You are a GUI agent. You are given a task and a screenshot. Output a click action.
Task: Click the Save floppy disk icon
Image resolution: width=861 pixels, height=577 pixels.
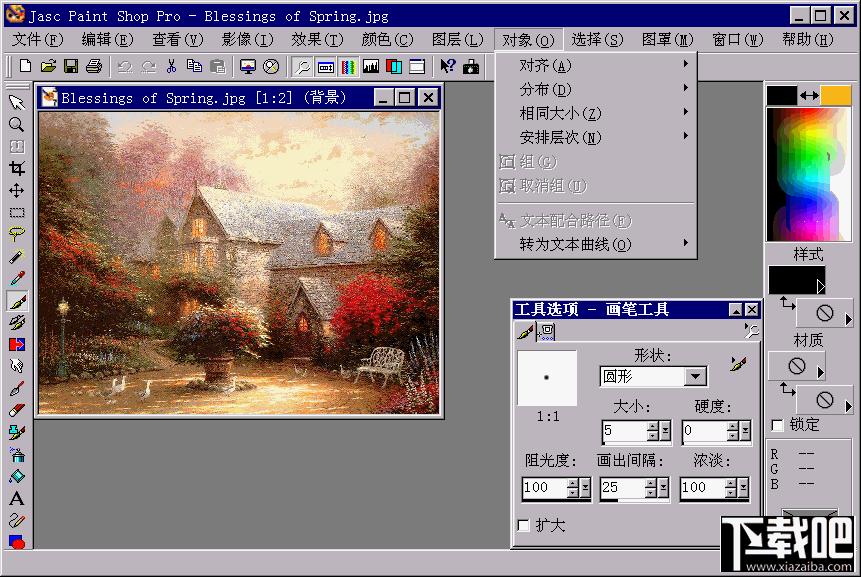tap(71, 66)
